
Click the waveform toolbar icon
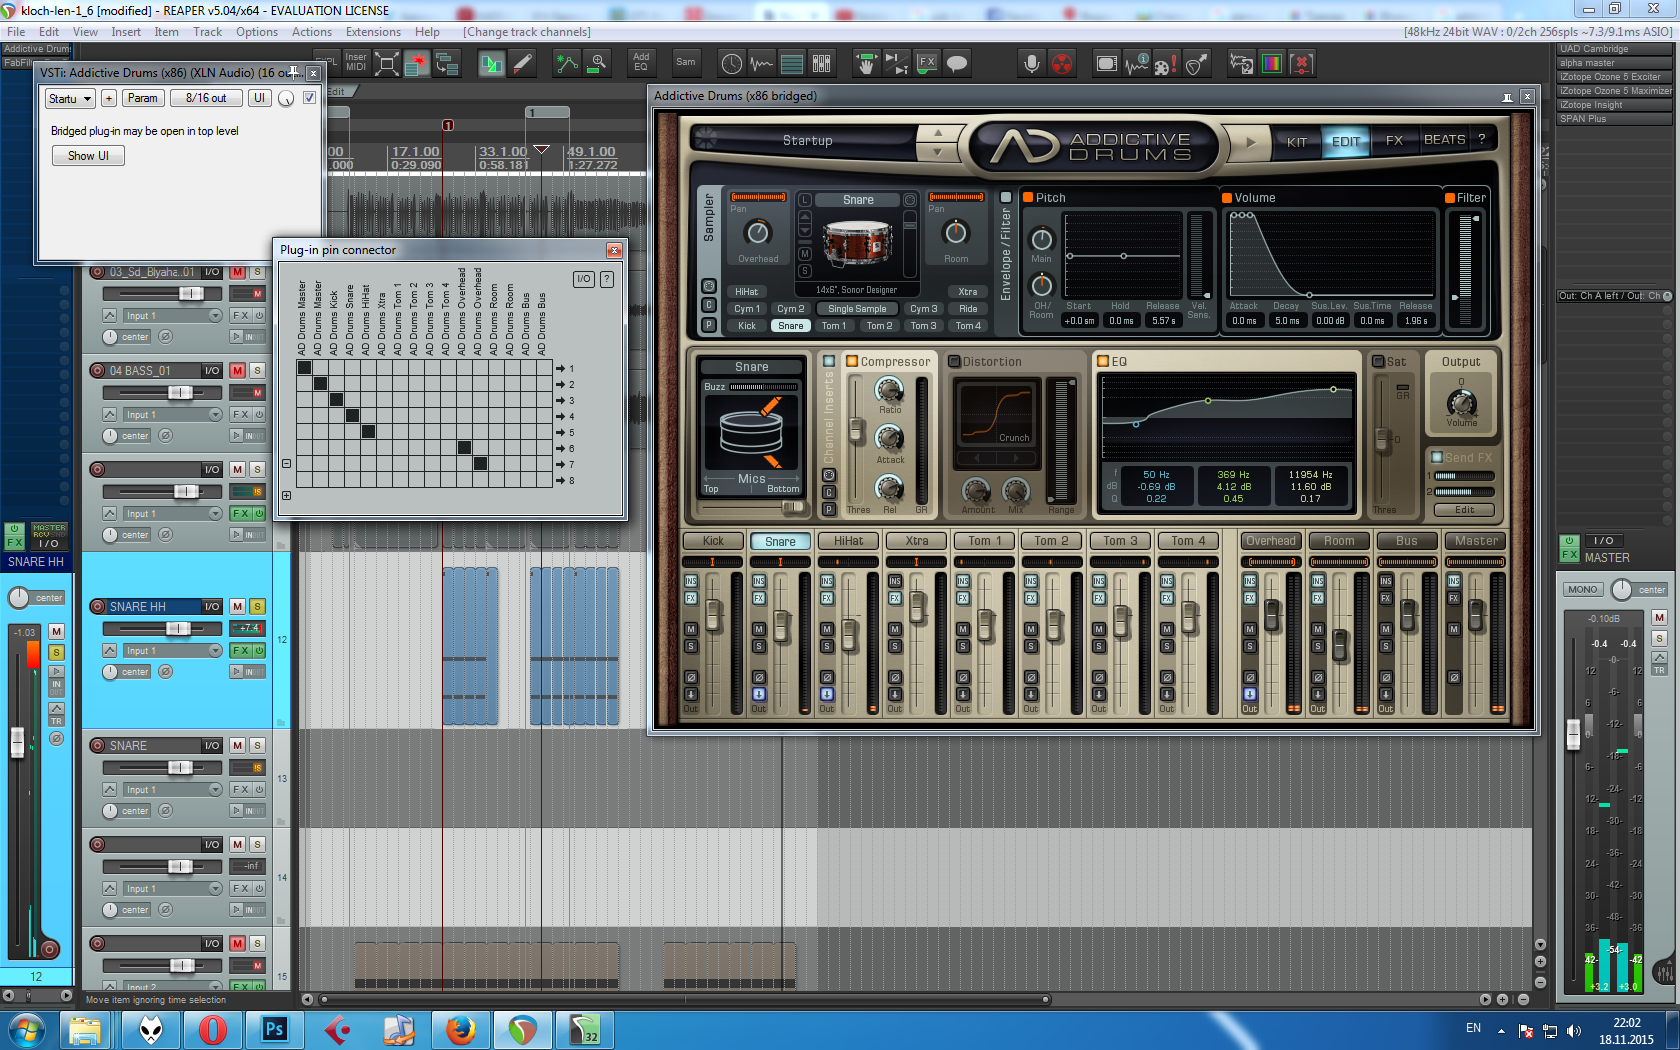[x=761, y=64]
